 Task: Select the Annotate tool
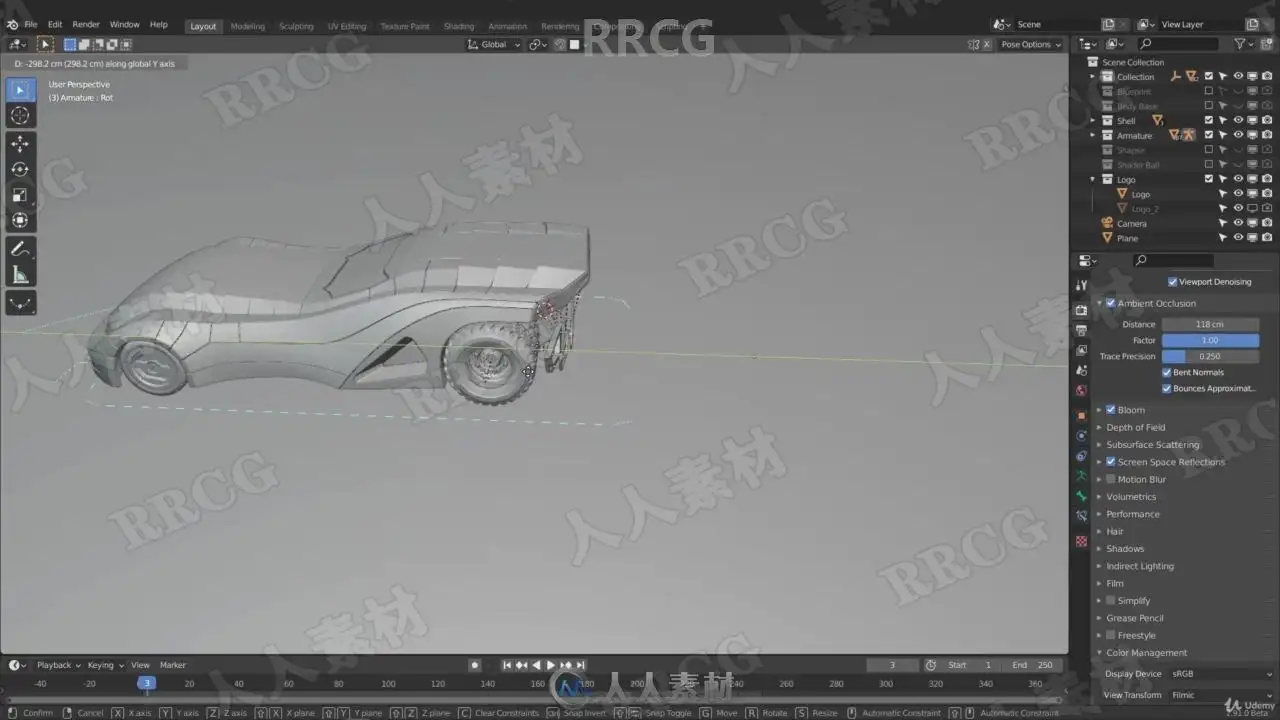[20, 248]
